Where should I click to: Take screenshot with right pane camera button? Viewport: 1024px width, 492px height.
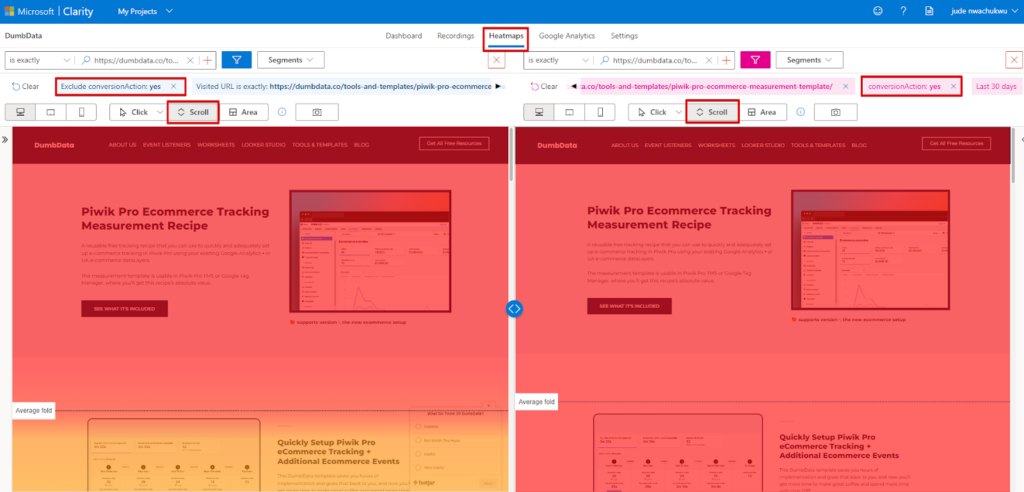tap(835, 112)
